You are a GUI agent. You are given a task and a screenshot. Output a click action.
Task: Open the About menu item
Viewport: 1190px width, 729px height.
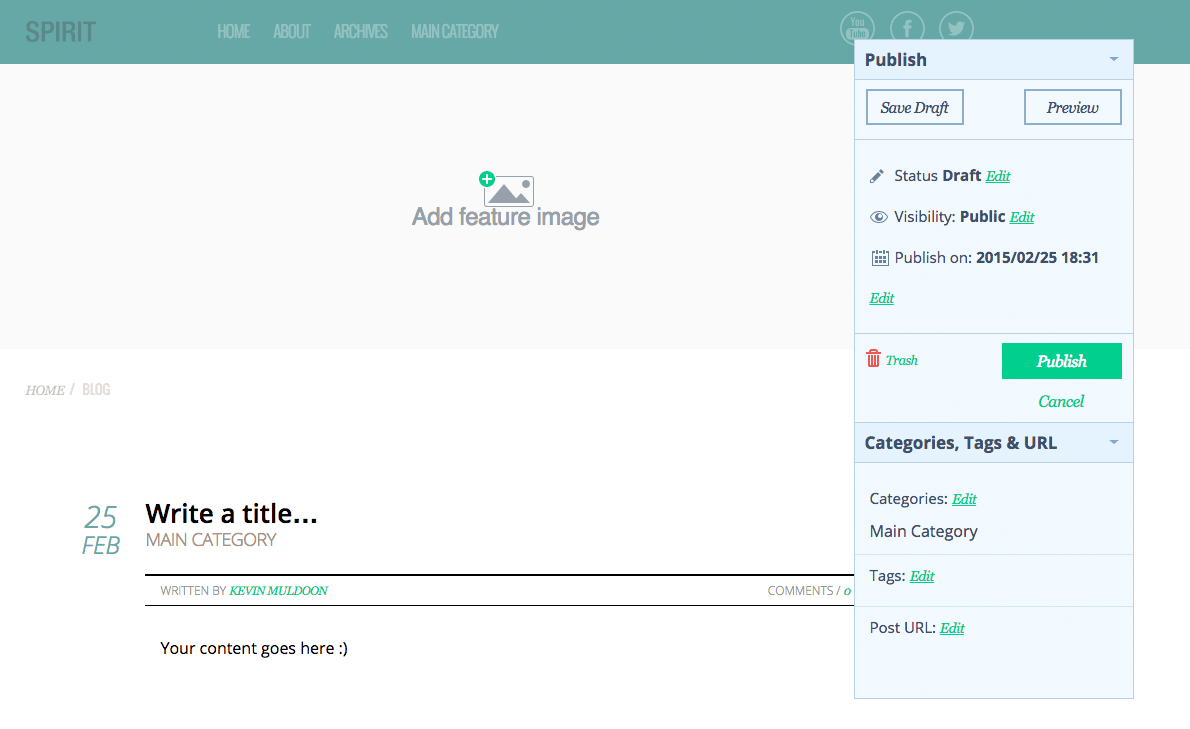pos(292,32)
